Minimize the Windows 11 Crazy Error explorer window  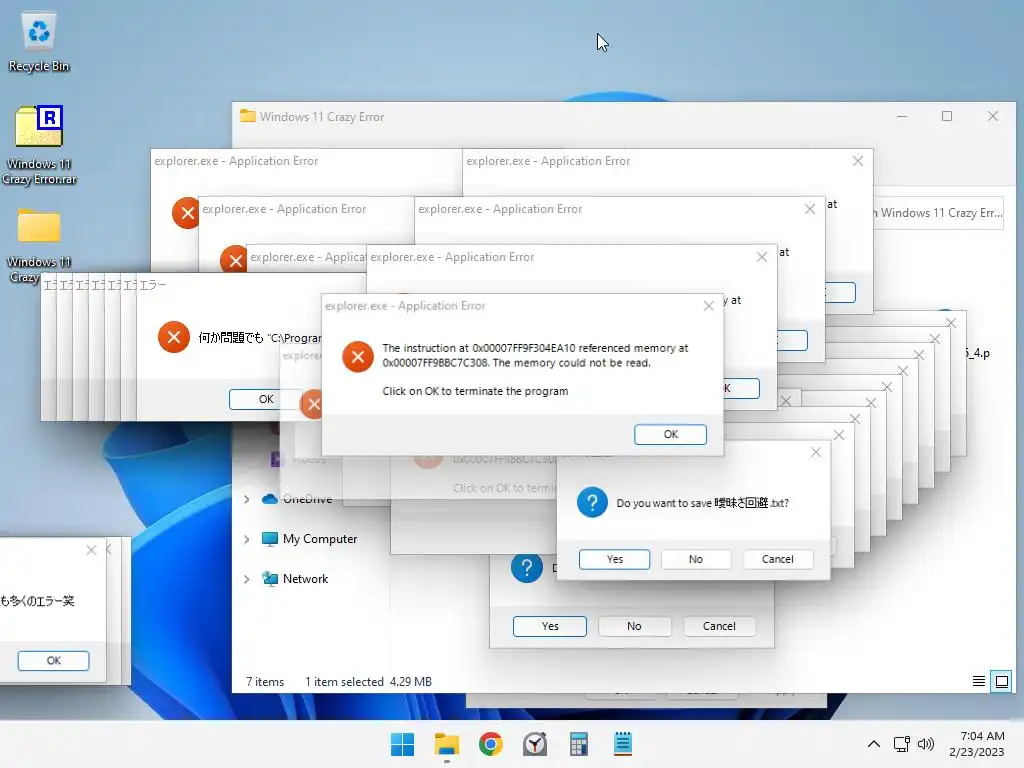point(902,116)
